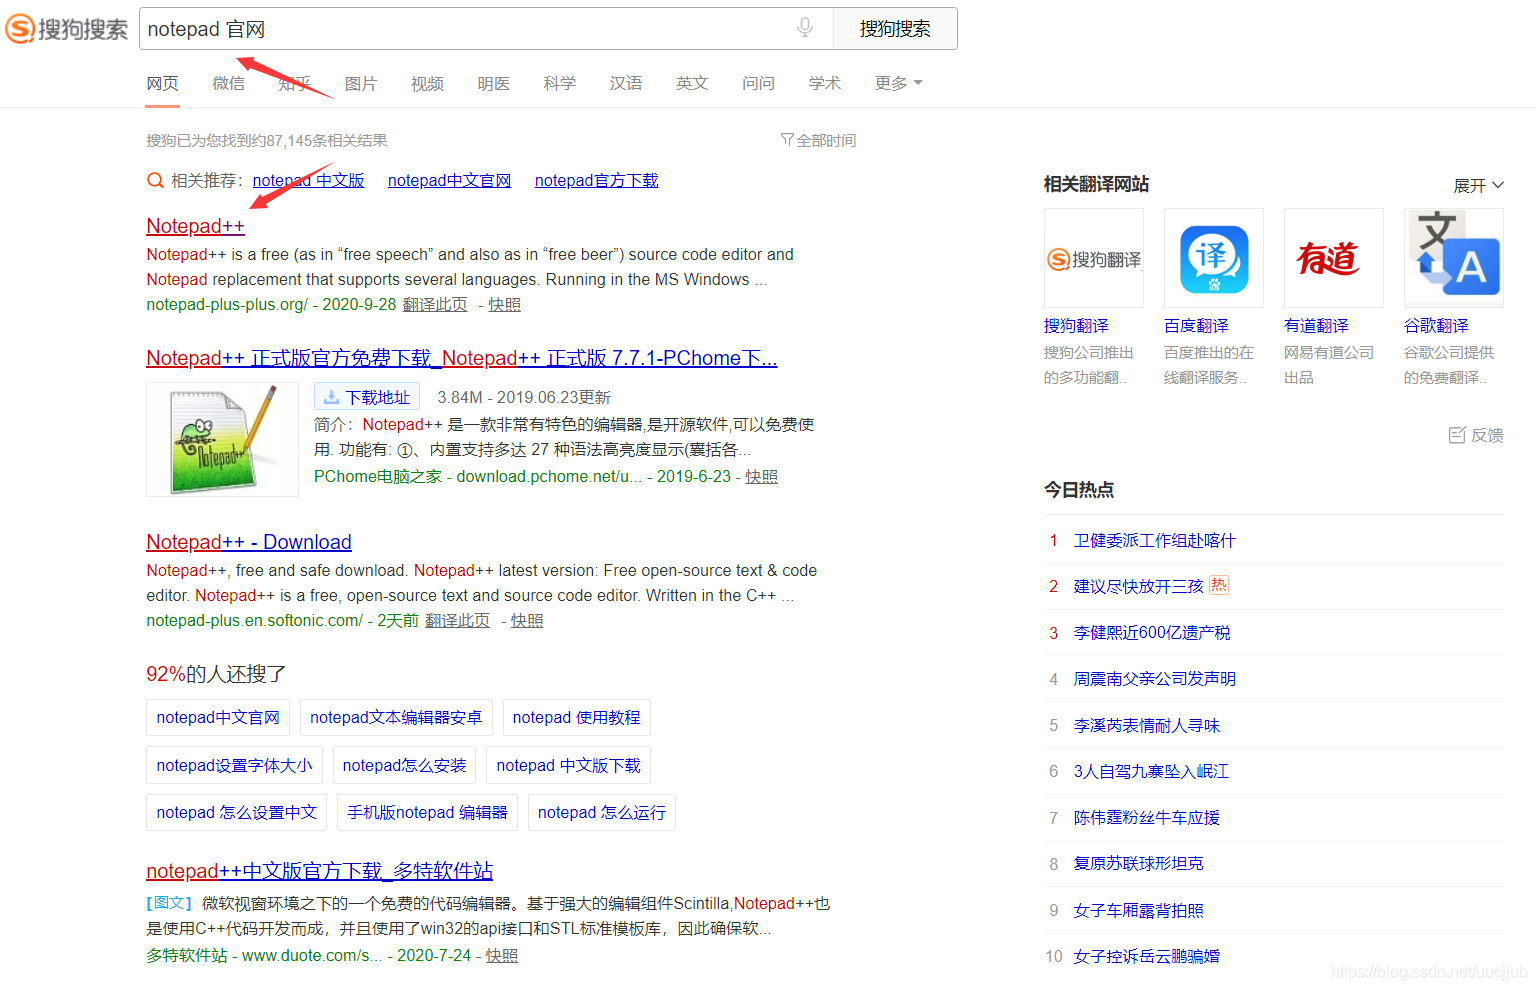The width and height of the screenshot is (1537, 990).
Task: Select the notepad 使用教程 related search
Action: point(576,718)
